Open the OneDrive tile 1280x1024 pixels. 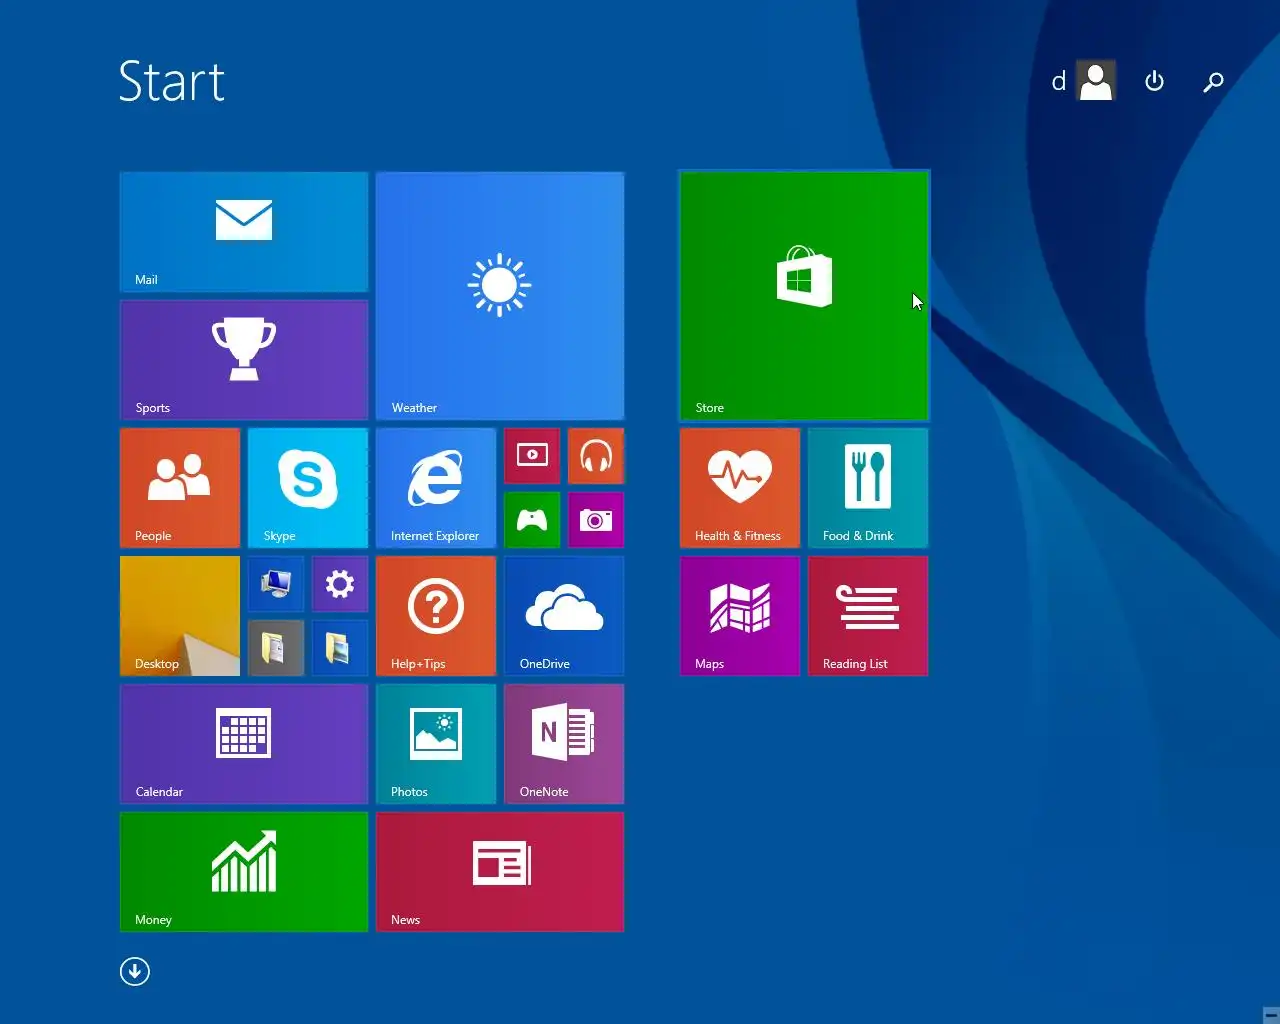(x=564, y=616)
